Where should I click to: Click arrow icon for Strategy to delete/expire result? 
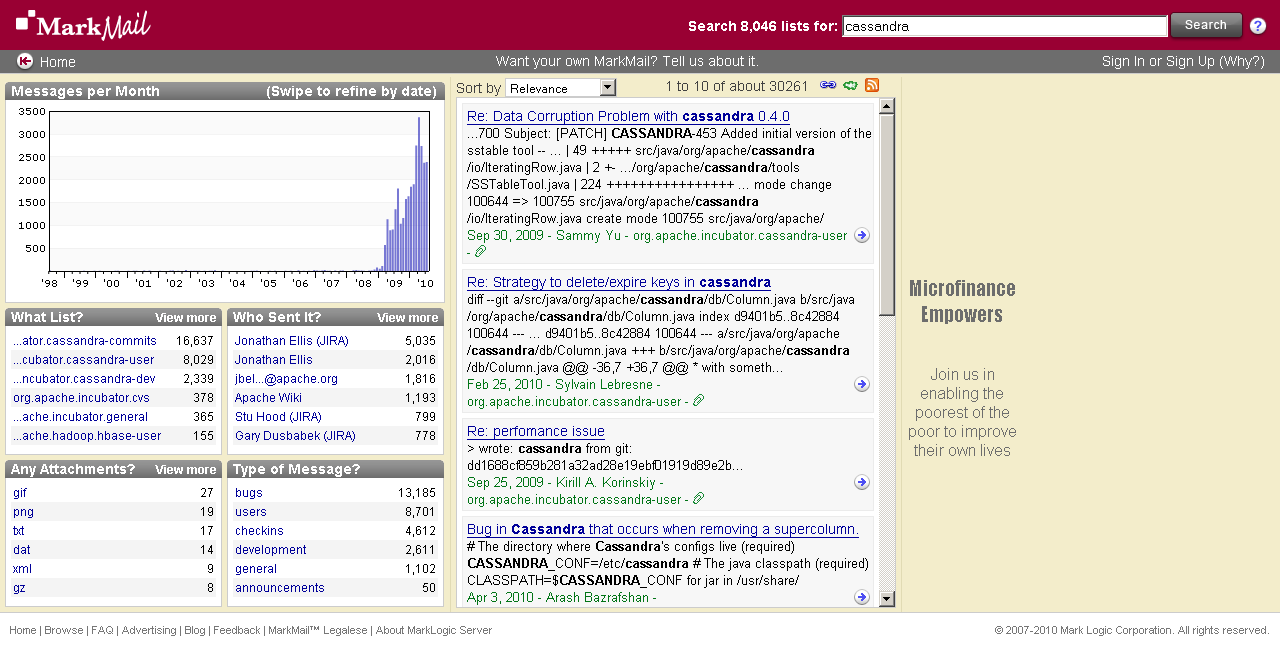pyautogui.click(x=862, y=384)
